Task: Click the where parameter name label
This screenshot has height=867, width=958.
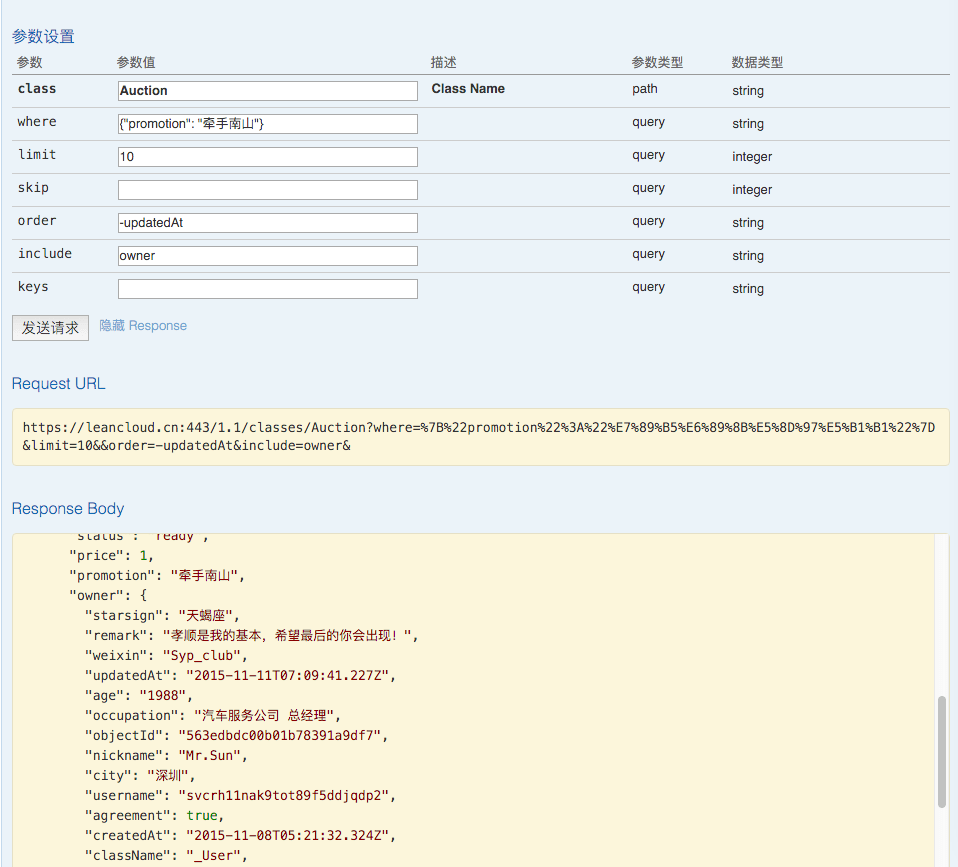Action: pyautogui.click(x=37, y=122)
